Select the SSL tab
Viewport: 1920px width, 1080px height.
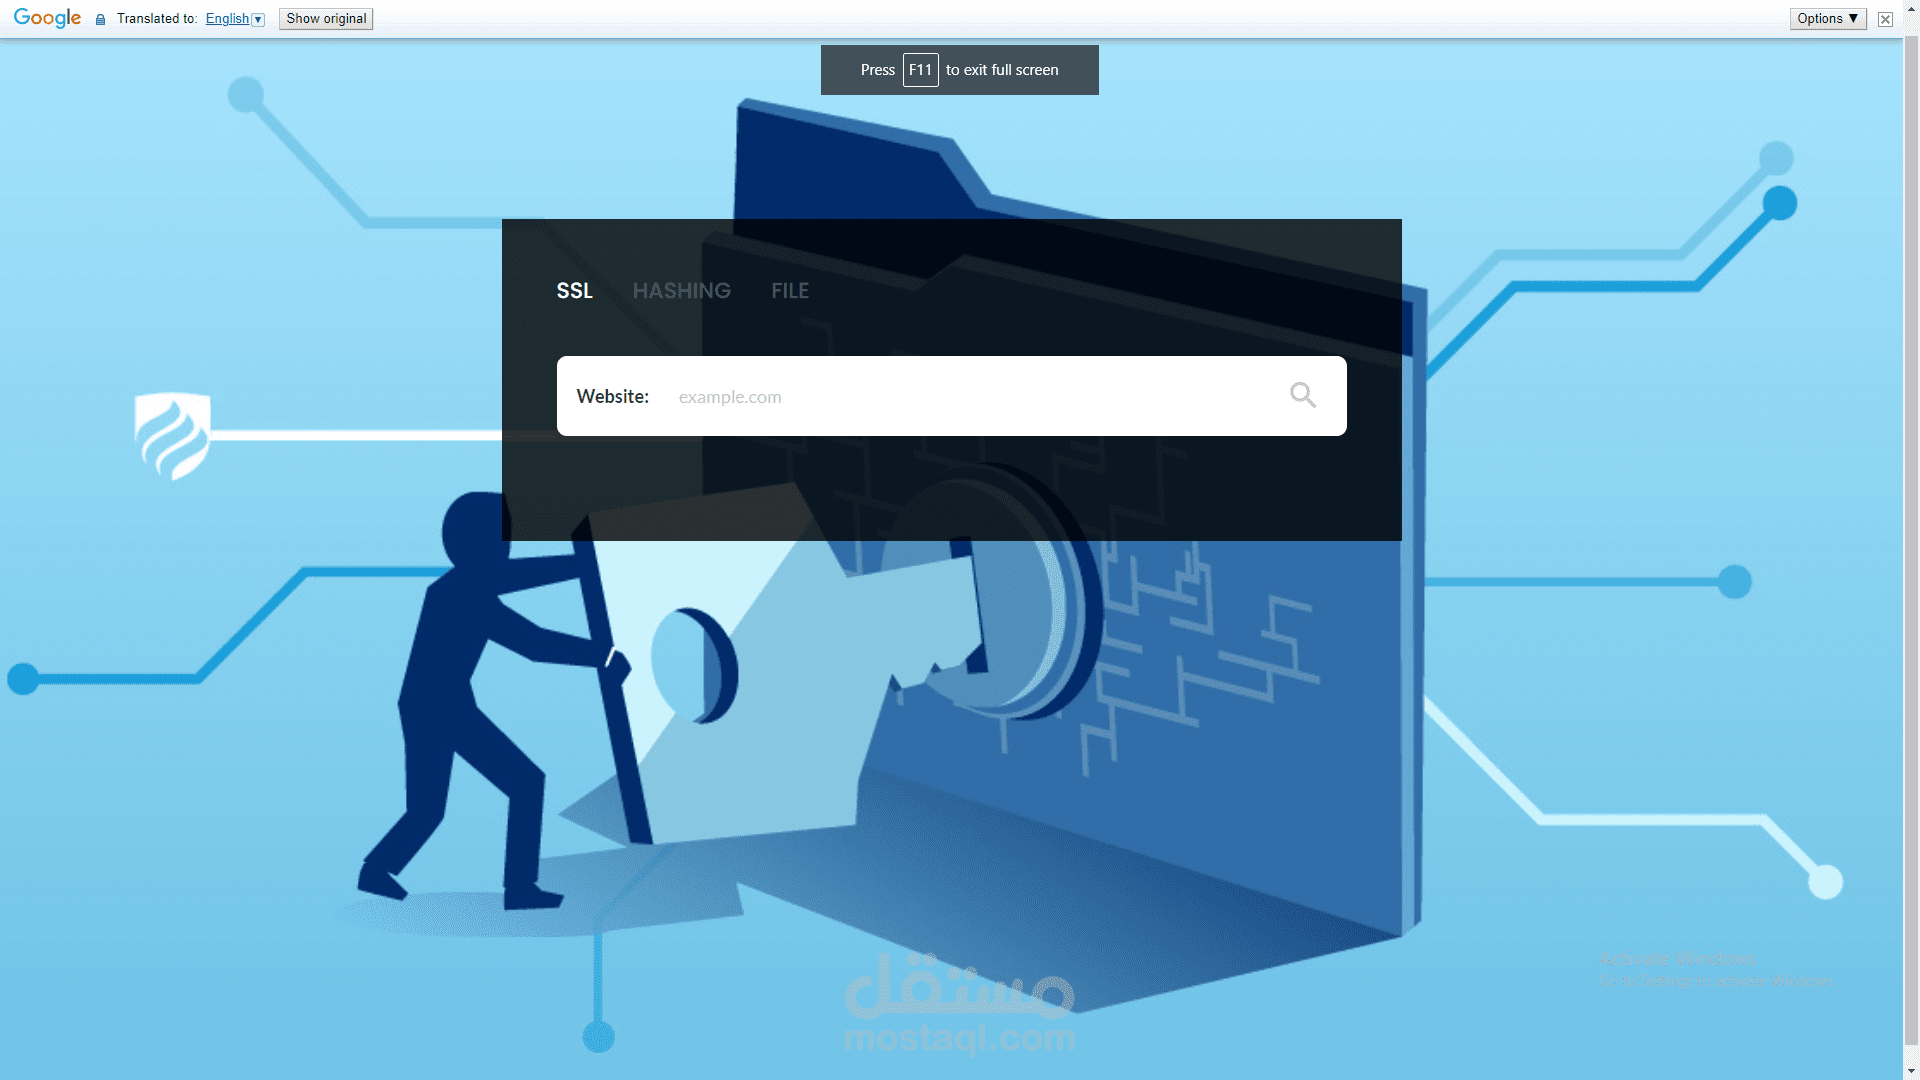[574, 291]
